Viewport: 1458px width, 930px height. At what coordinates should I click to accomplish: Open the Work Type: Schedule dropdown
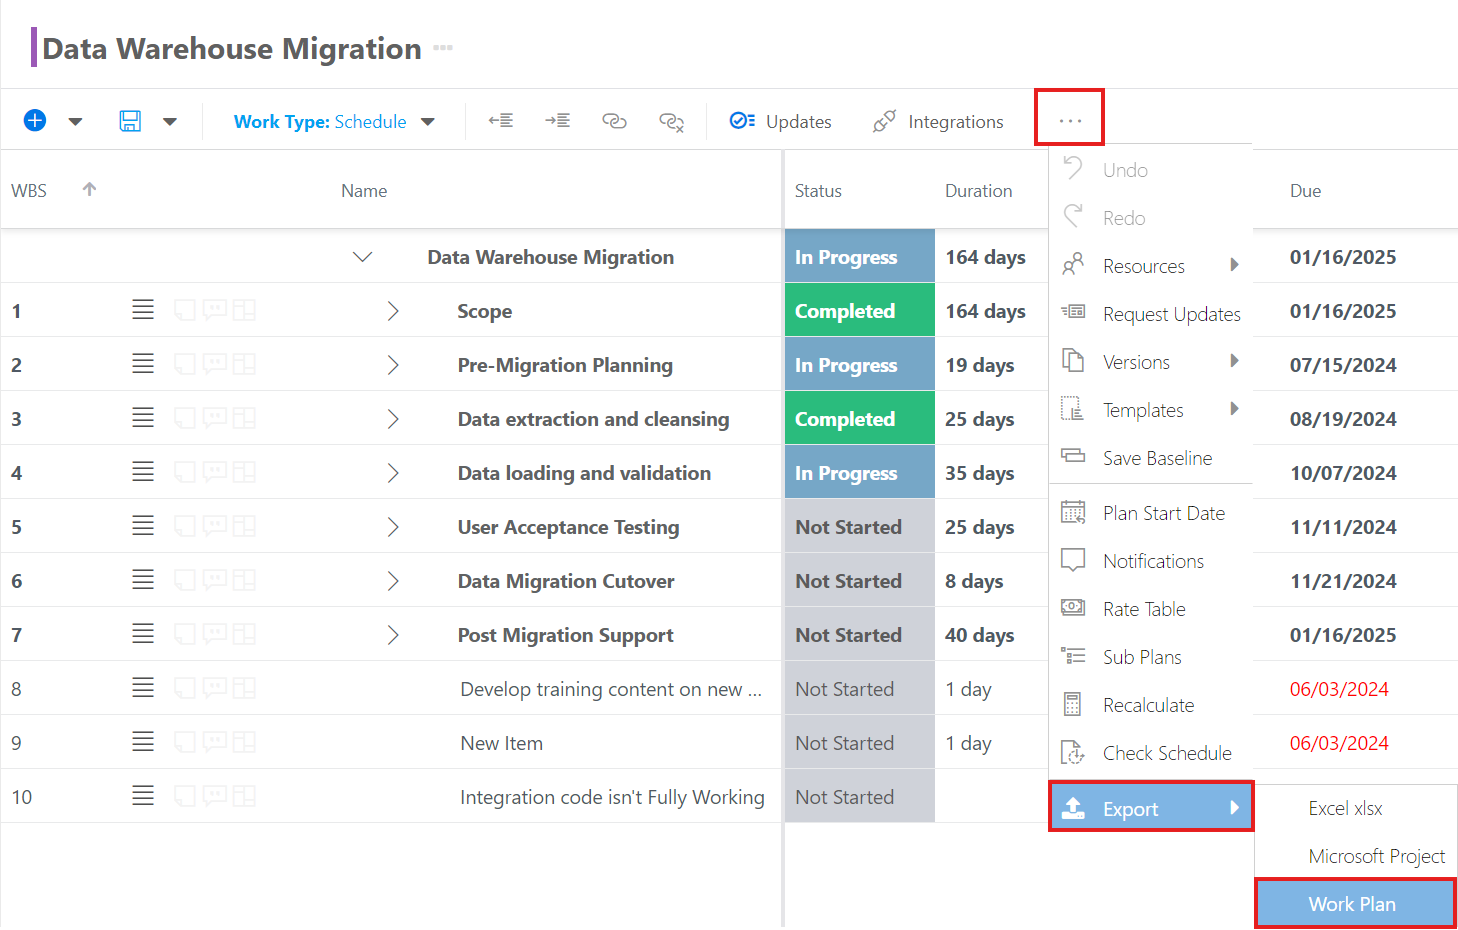coord(334,122)
